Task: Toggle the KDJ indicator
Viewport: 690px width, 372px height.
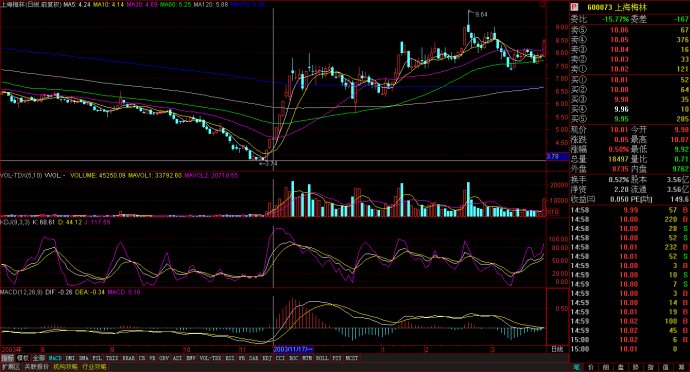Action: point(267,358)
